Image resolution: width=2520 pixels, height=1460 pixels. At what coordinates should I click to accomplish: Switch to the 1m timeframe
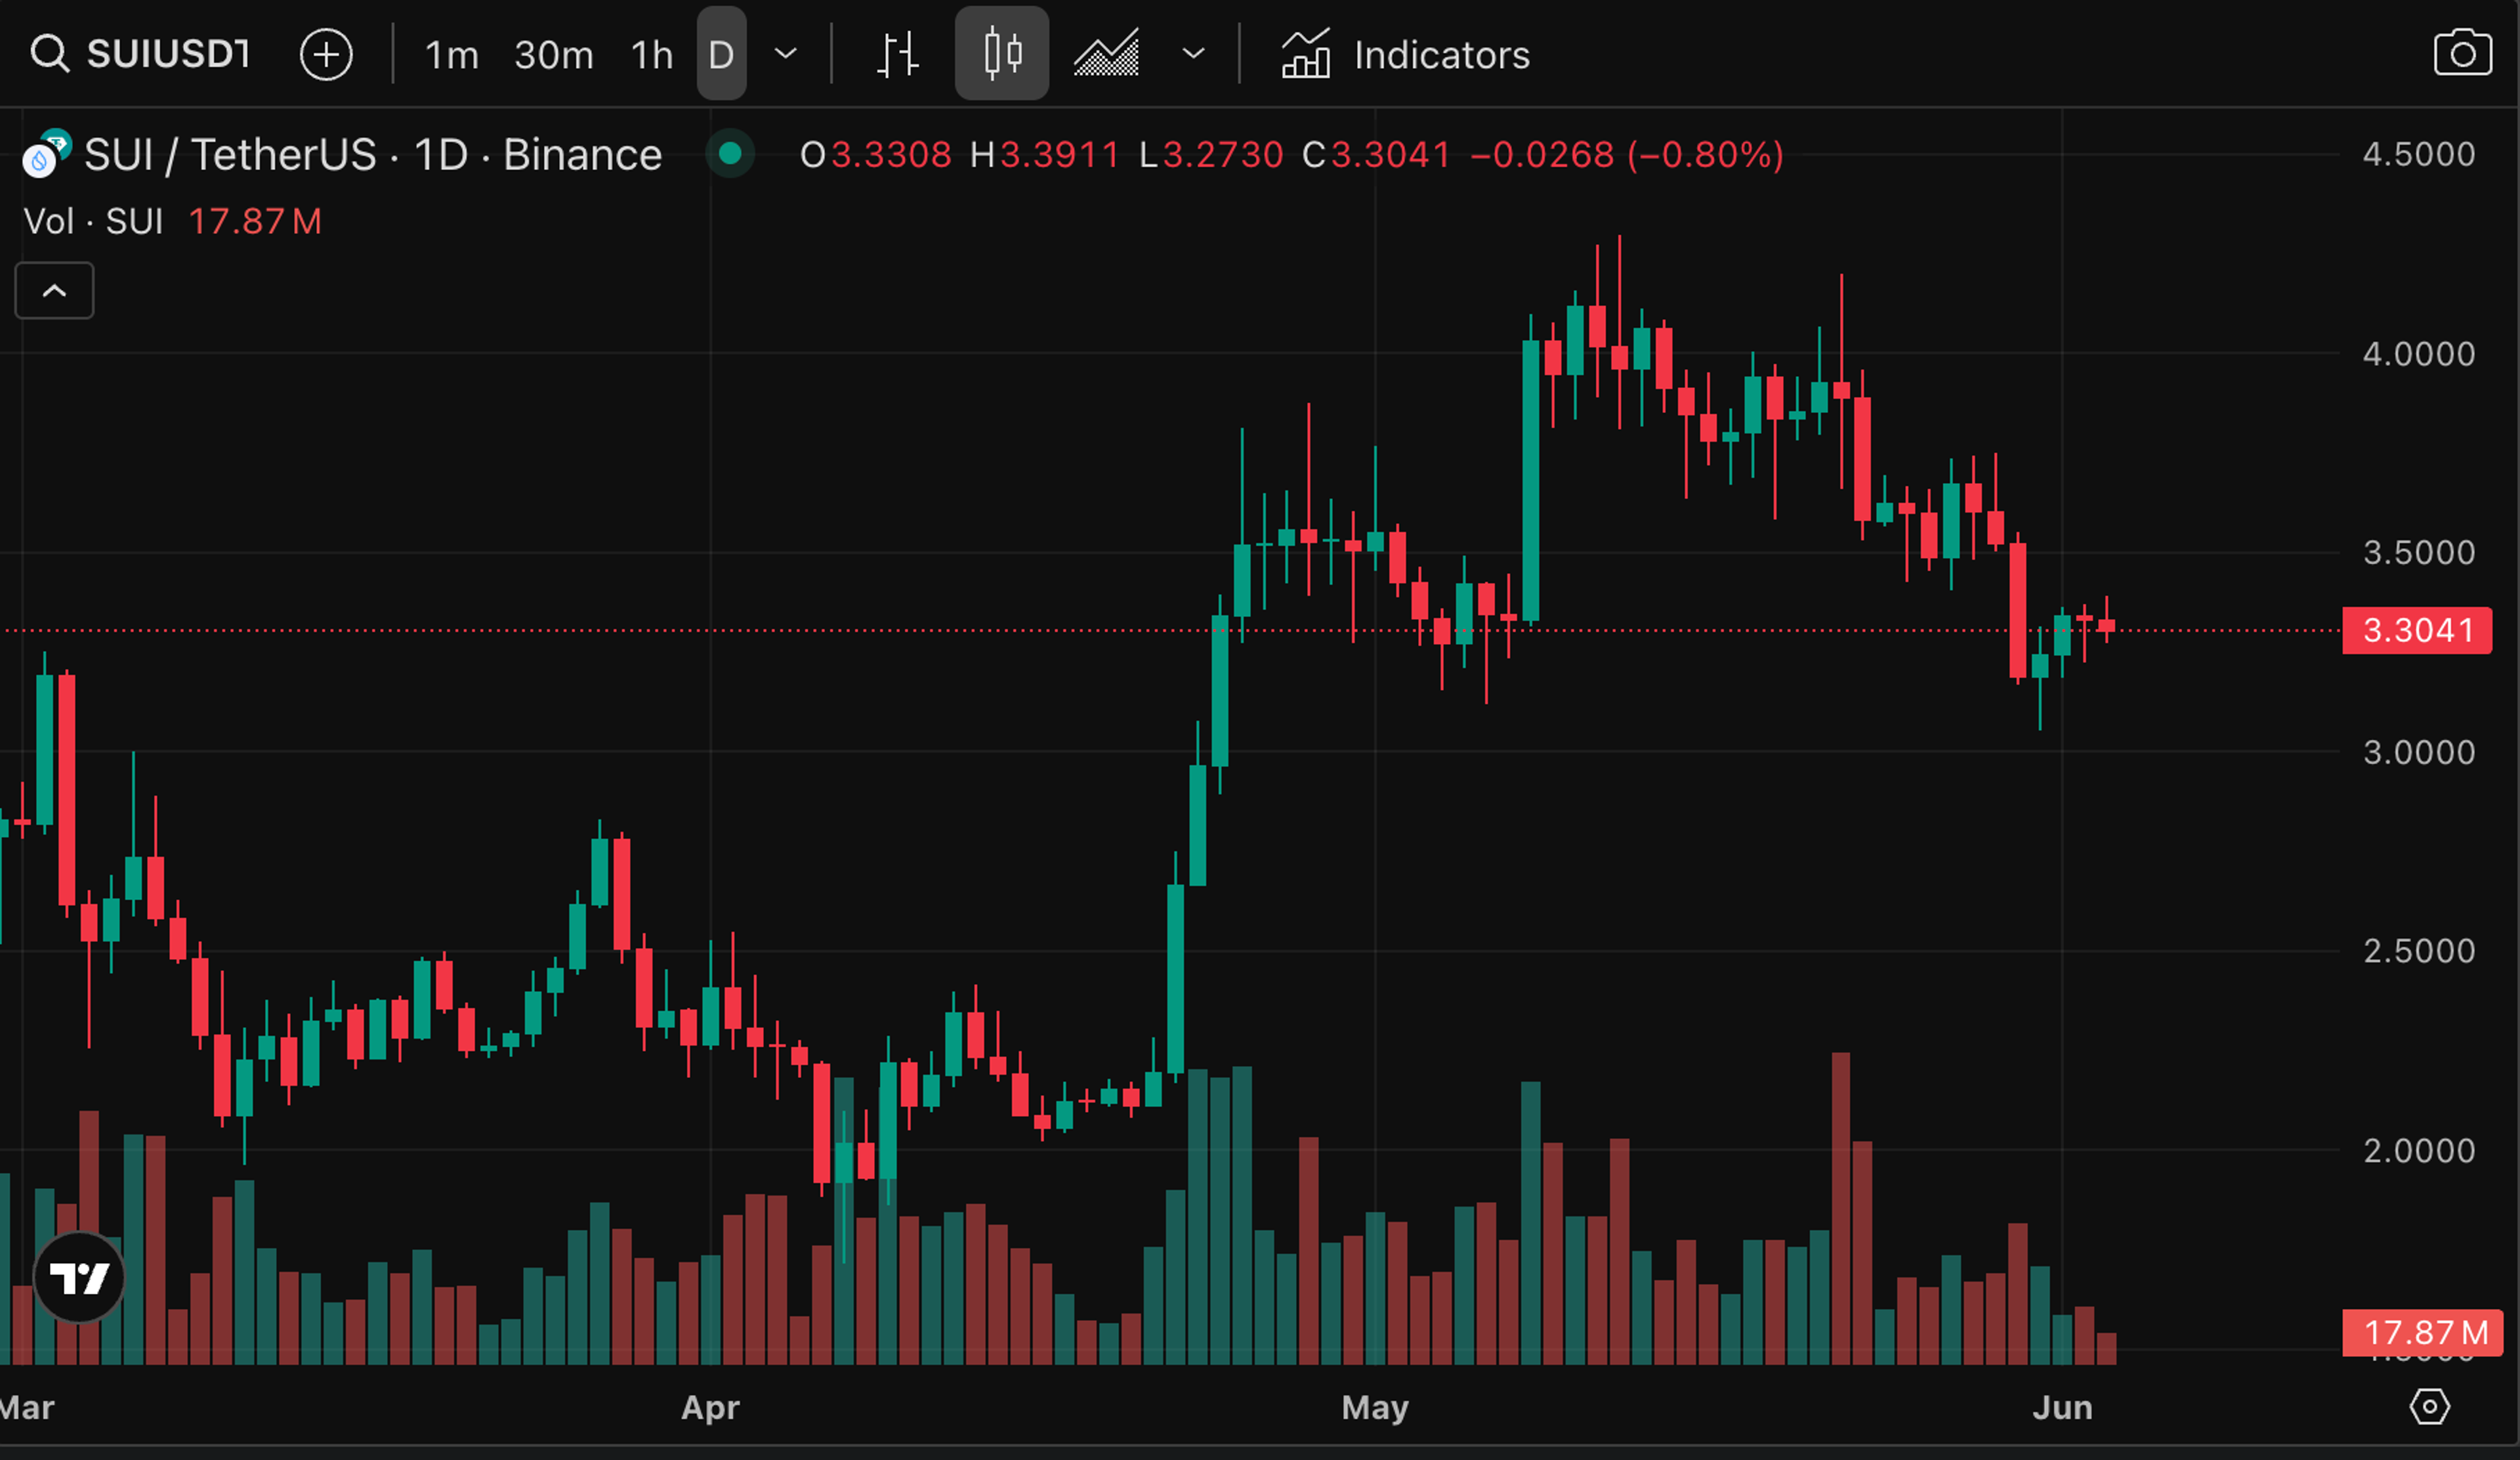point(452,55)
